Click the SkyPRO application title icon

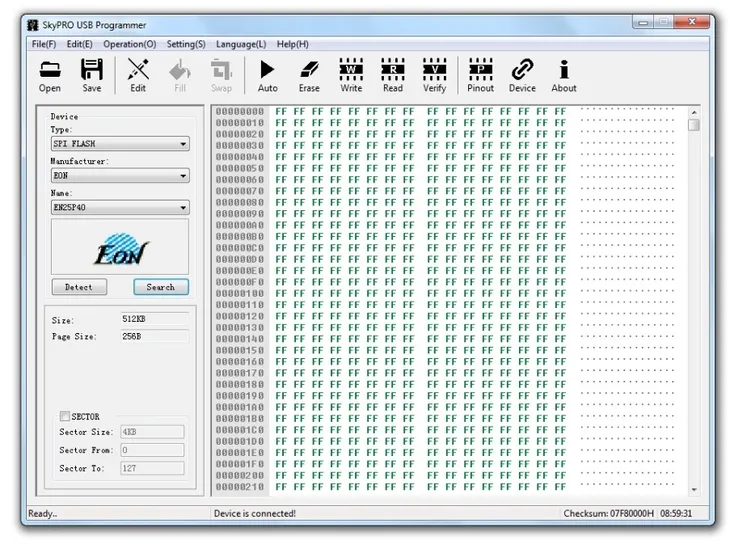pyautogui.click(x=33, y=25)
